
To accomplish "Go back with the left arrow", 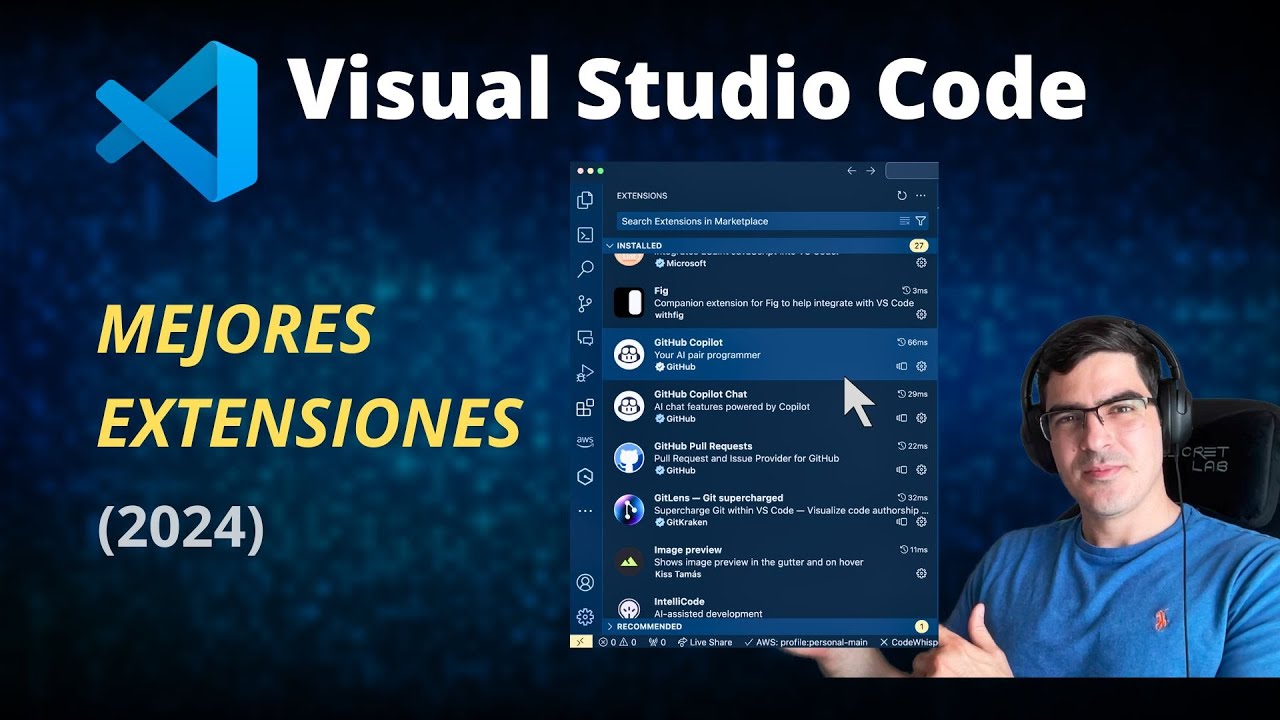I will coord(852,171).
